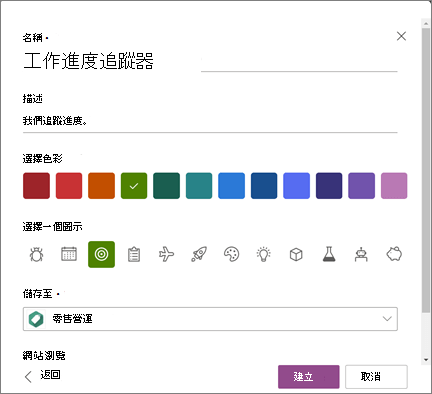Viewport: 432px width, 394px height.
Task: Select the lab flask icon
Action: pyautogui.click(x=329, y=254)
